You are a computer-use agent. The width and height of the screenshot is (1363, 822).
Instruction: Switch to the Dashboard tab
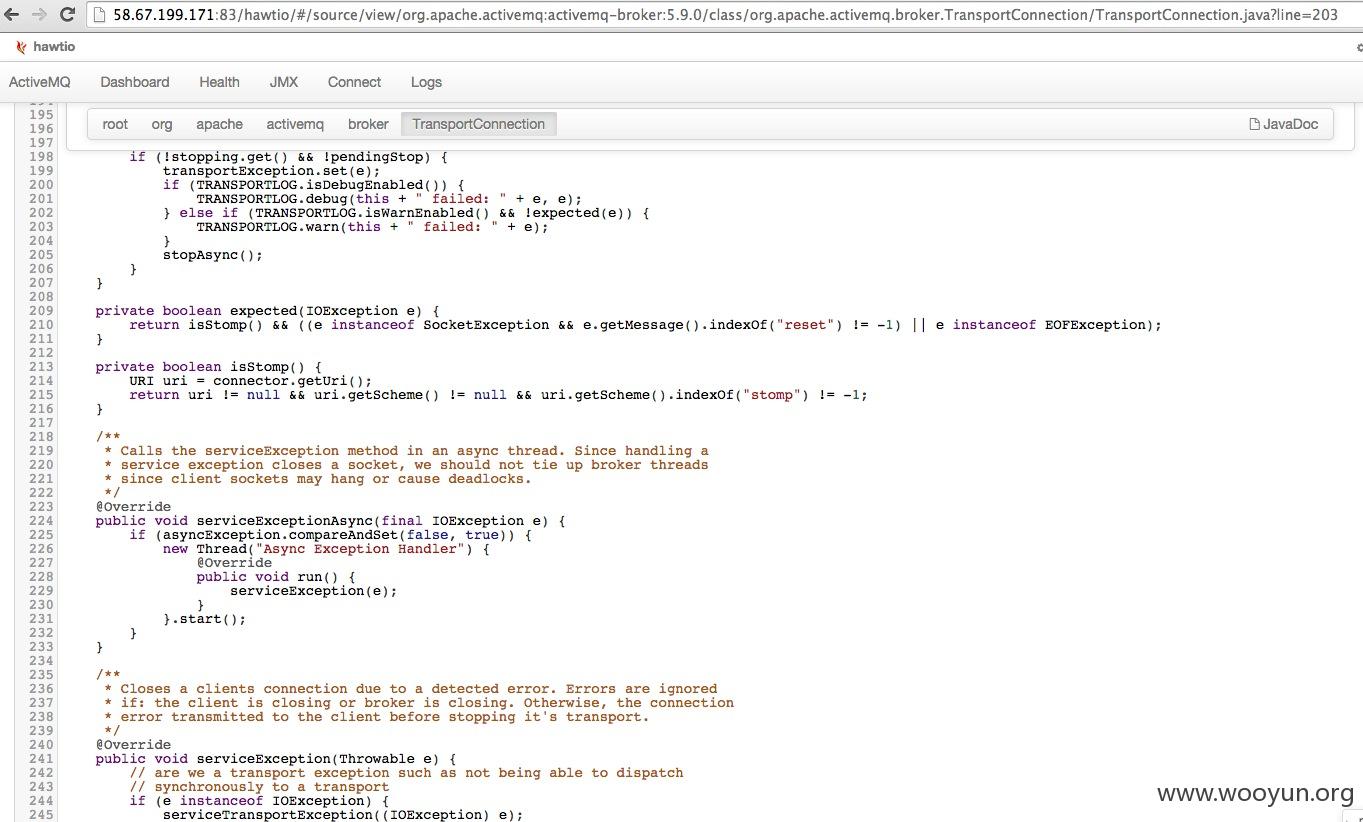(135, 82)
